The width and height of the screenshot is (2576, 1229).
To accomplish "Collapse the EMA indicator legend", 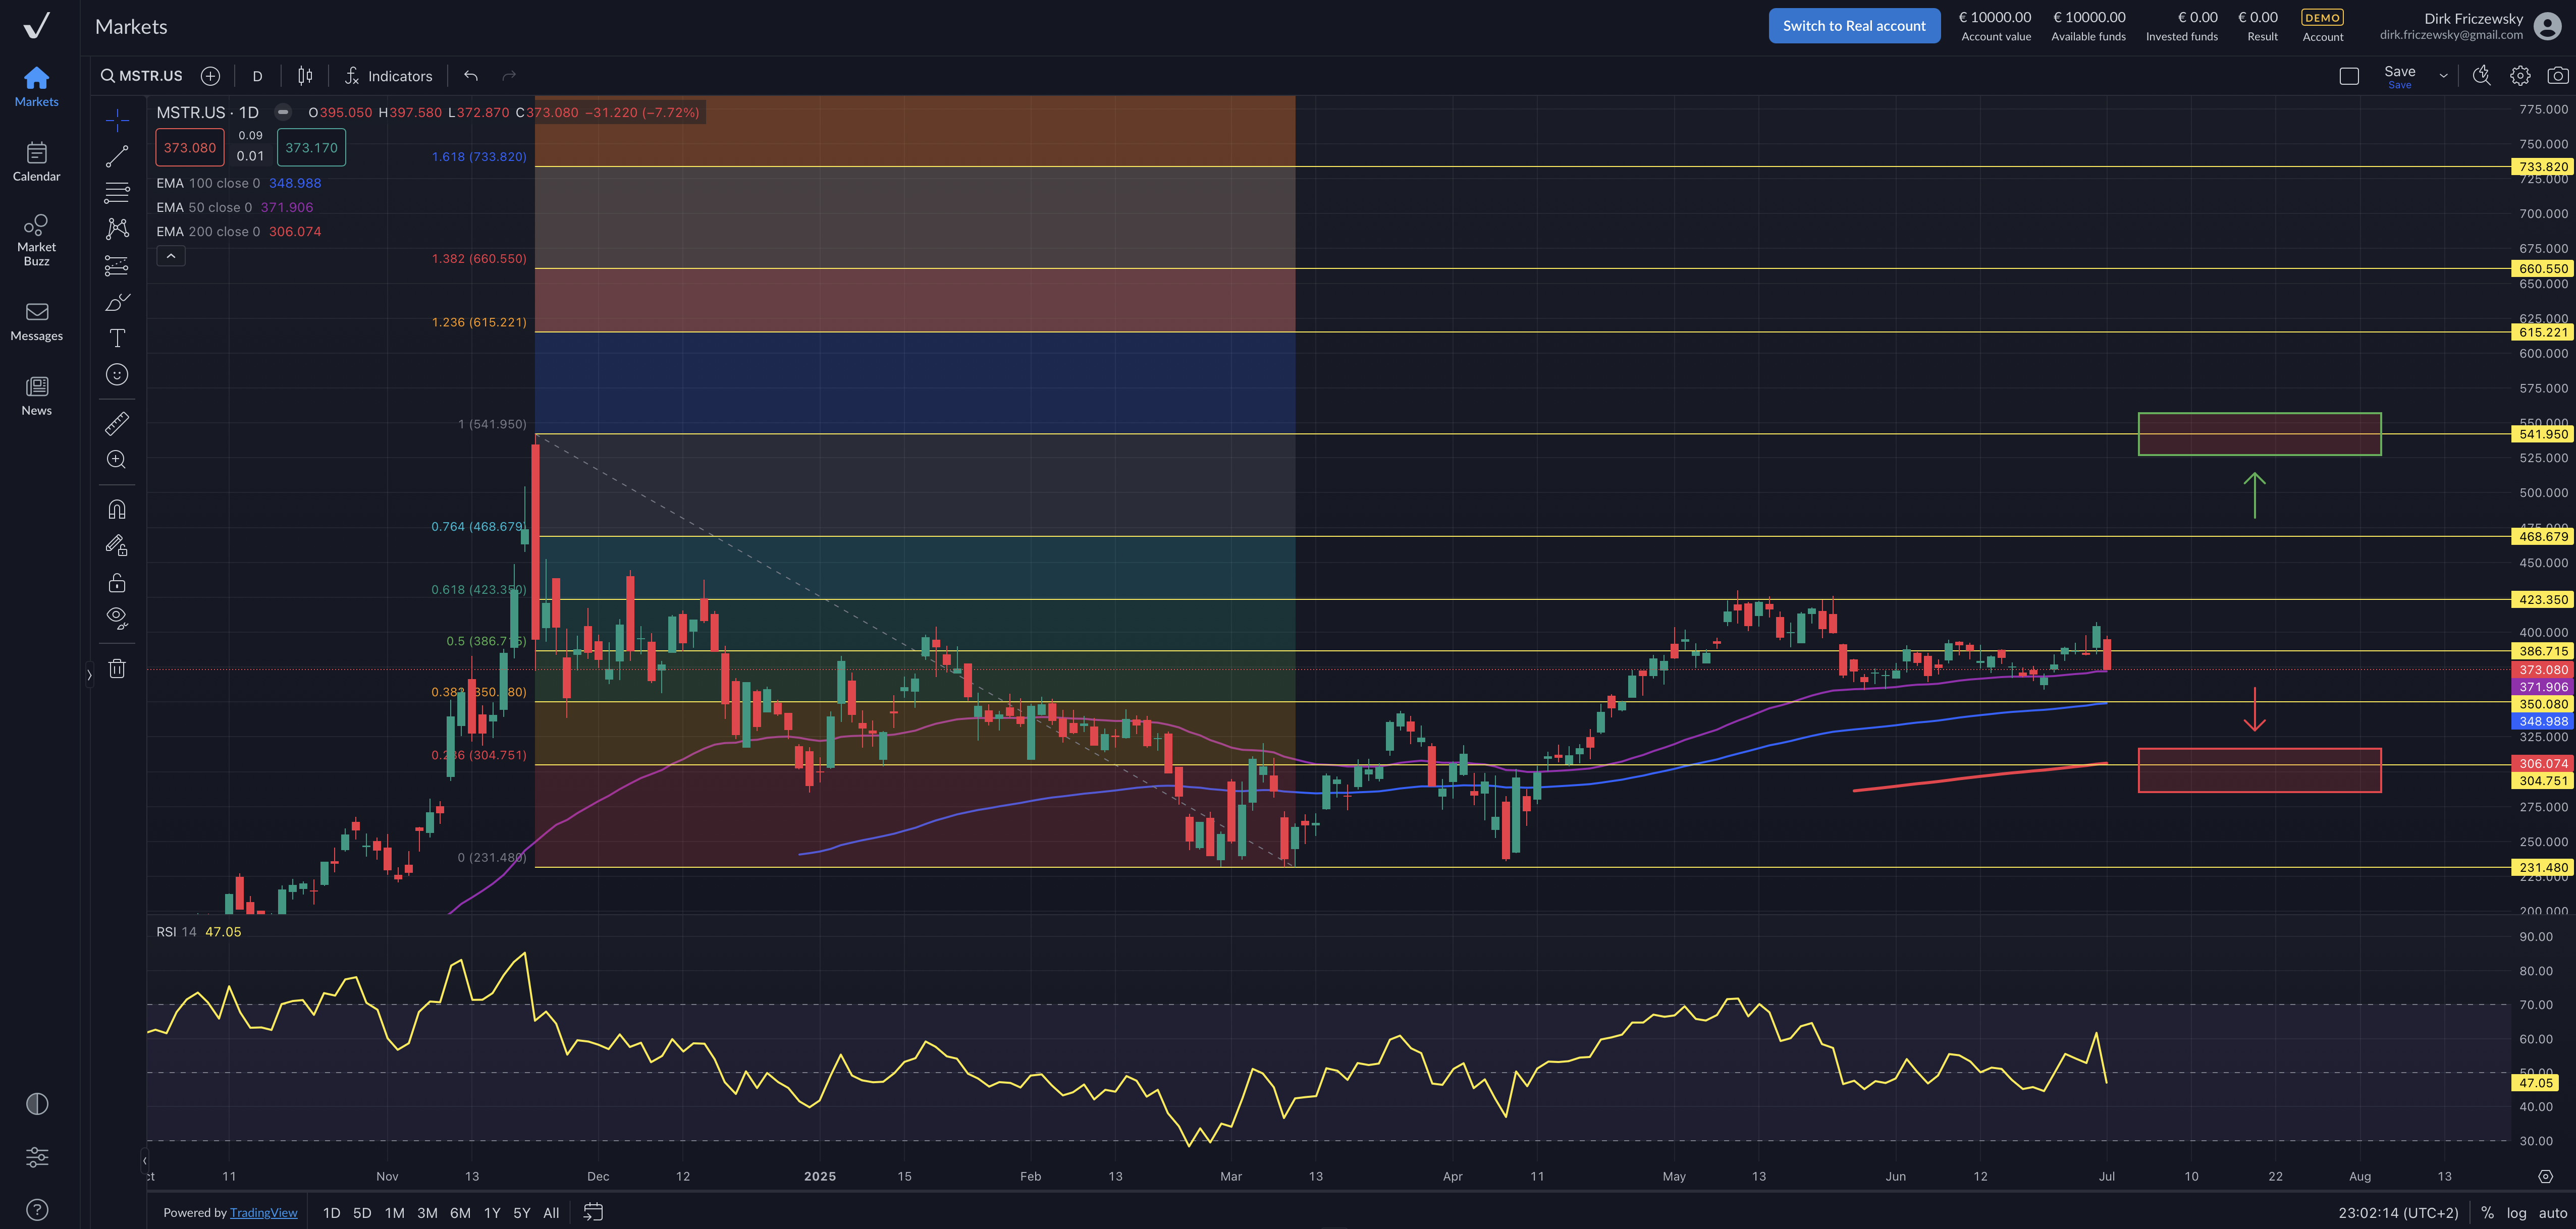I will (171, 256).
